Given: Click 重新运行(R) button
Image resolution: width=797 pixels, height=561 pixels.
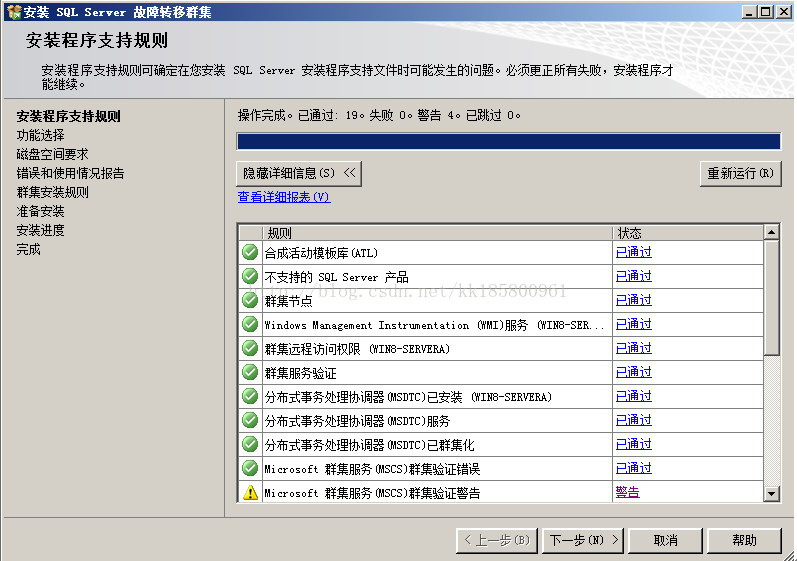Looking at the screenshot, I should click(740, 174).
